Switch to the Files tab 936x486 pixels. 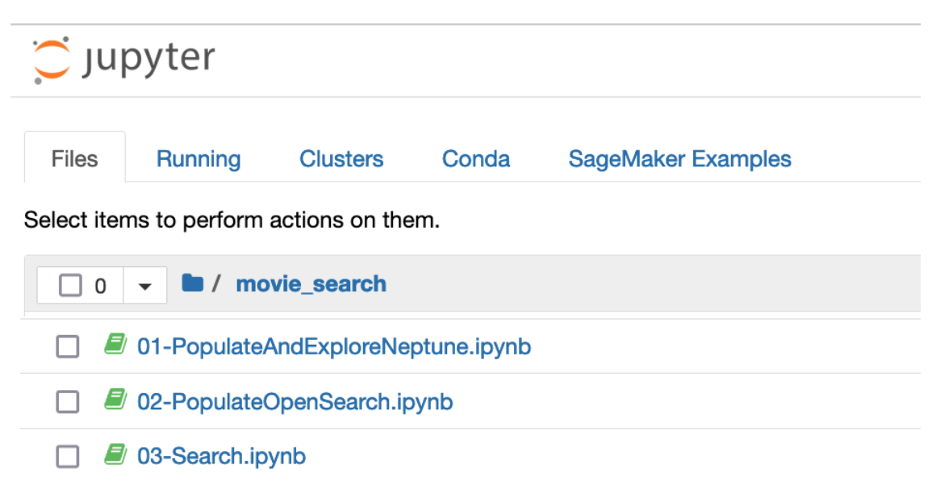click(75, 159)
